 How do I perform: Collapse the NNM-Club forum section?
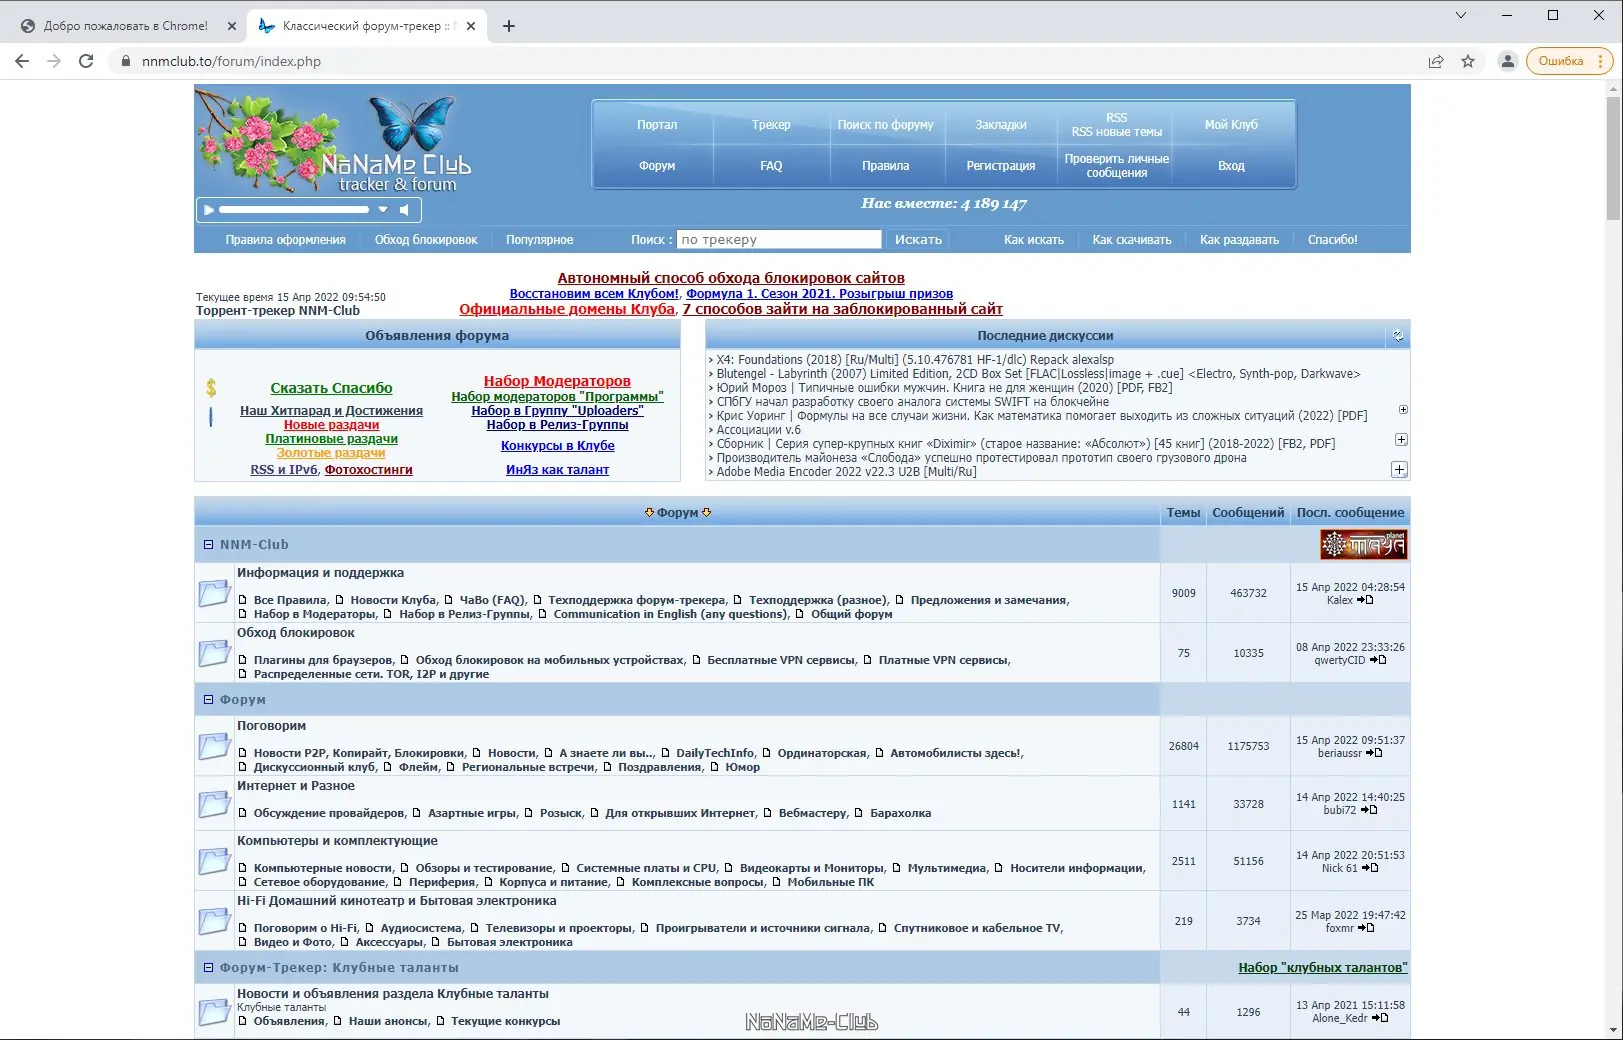[x=208, y=544]
